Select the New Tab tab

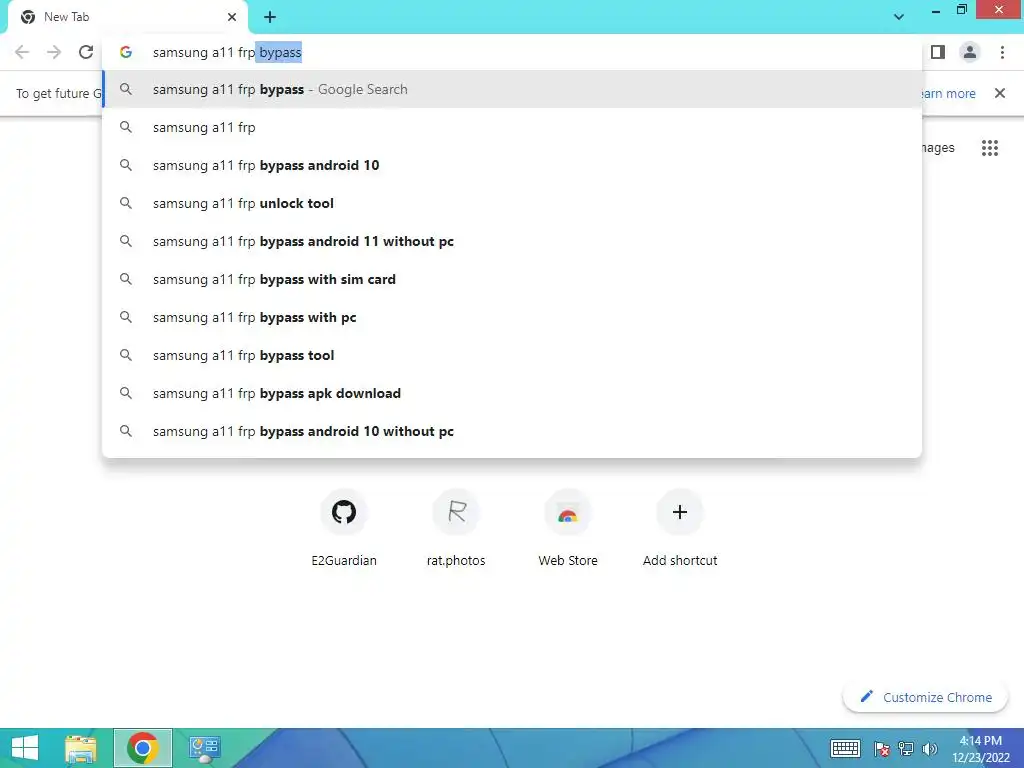click(127, 17)
